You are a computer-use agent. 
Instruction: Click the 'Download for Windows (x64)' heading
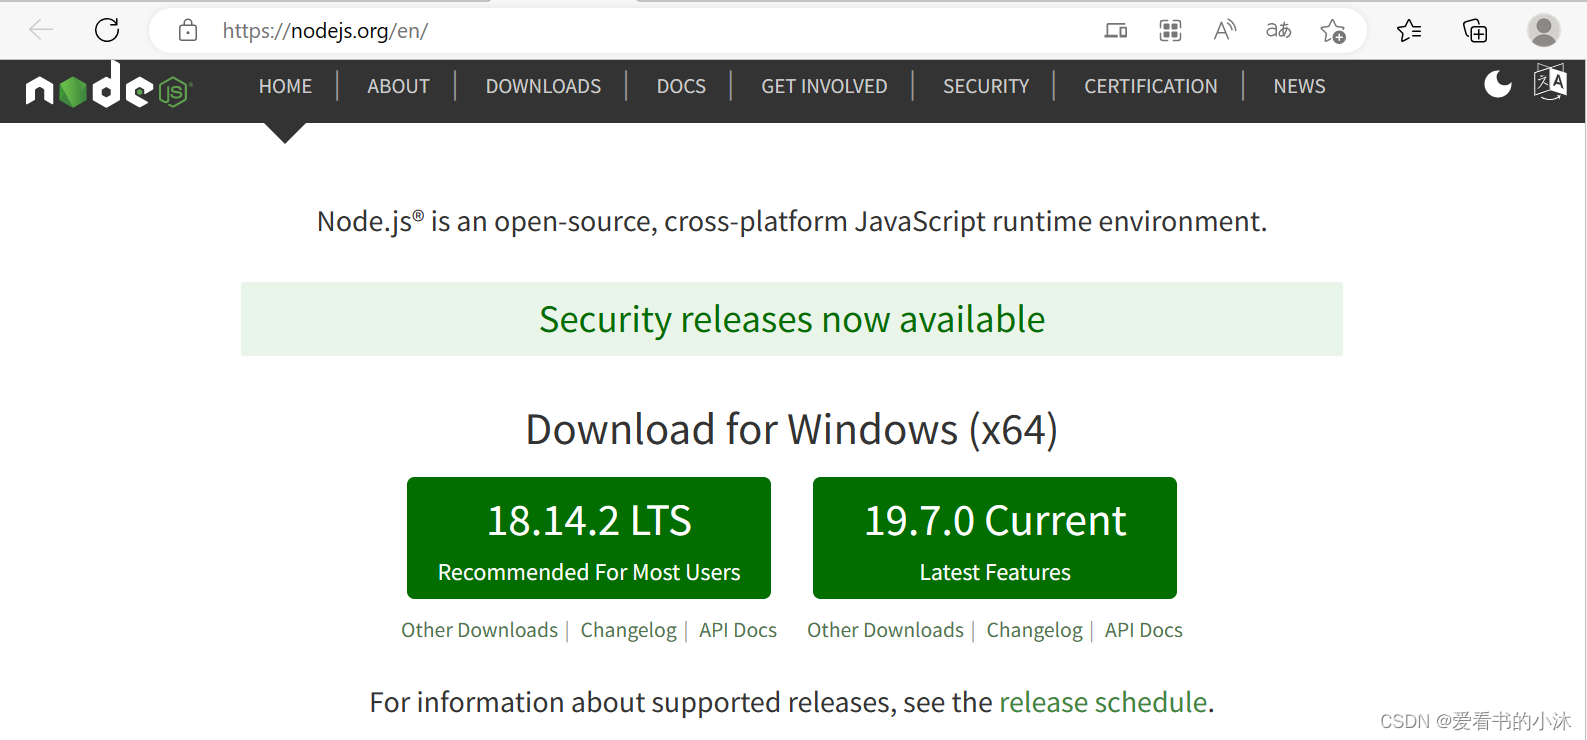point(792,429)
